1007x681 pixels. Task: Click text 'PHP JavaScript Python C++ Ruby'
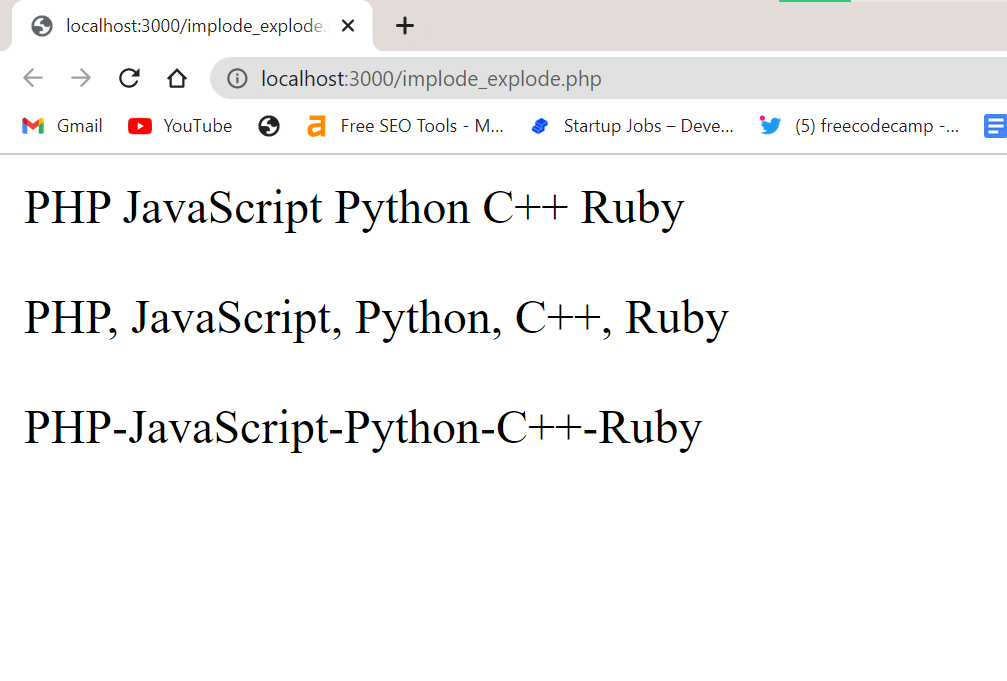coord(354,209)
